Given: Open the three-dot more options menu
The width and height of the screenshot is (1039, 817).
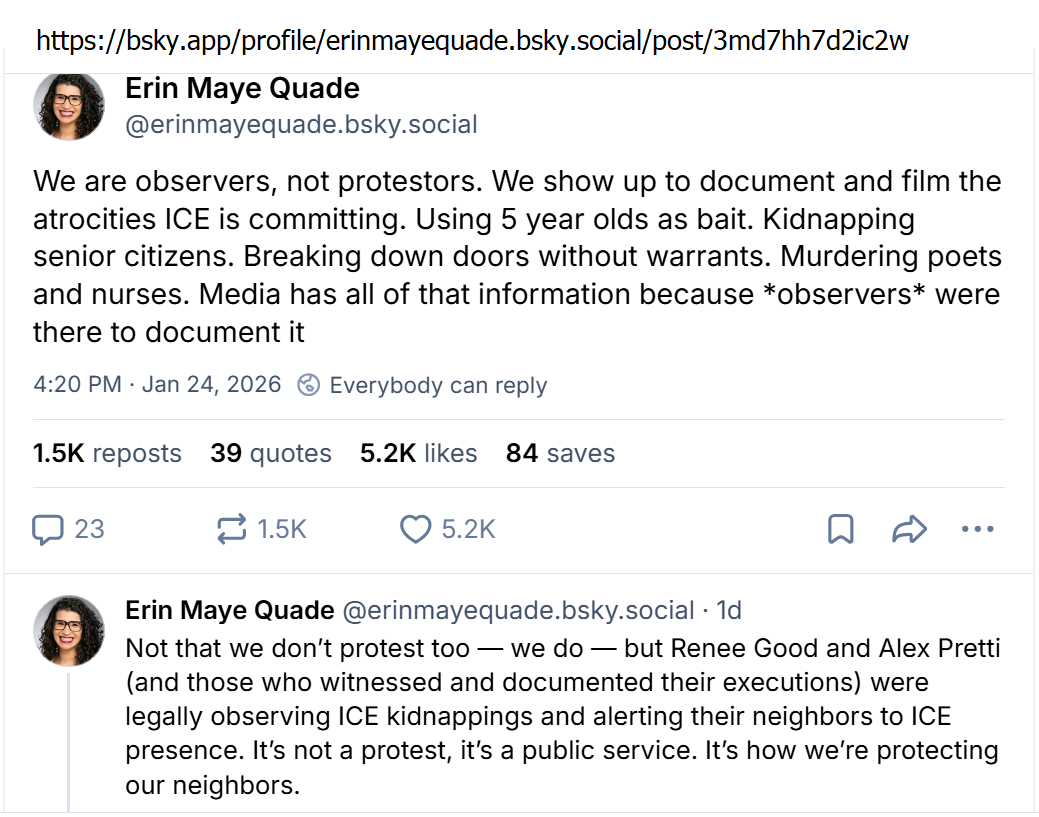Looking at the screenshot, I should 977,529.
